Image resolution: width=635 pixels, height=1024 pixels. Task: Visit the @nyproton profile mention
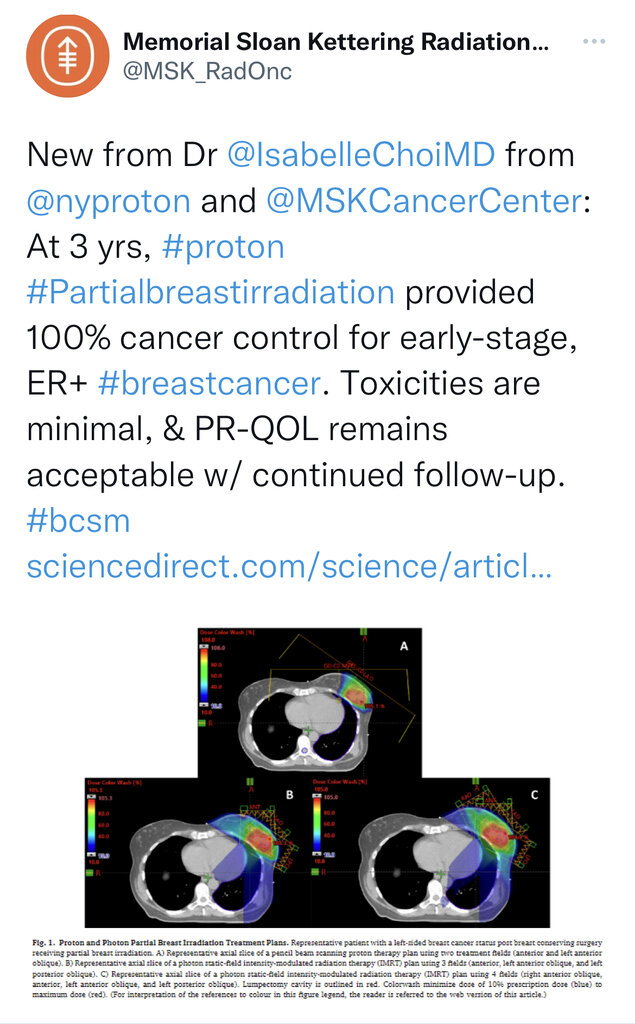click(108, 201)
